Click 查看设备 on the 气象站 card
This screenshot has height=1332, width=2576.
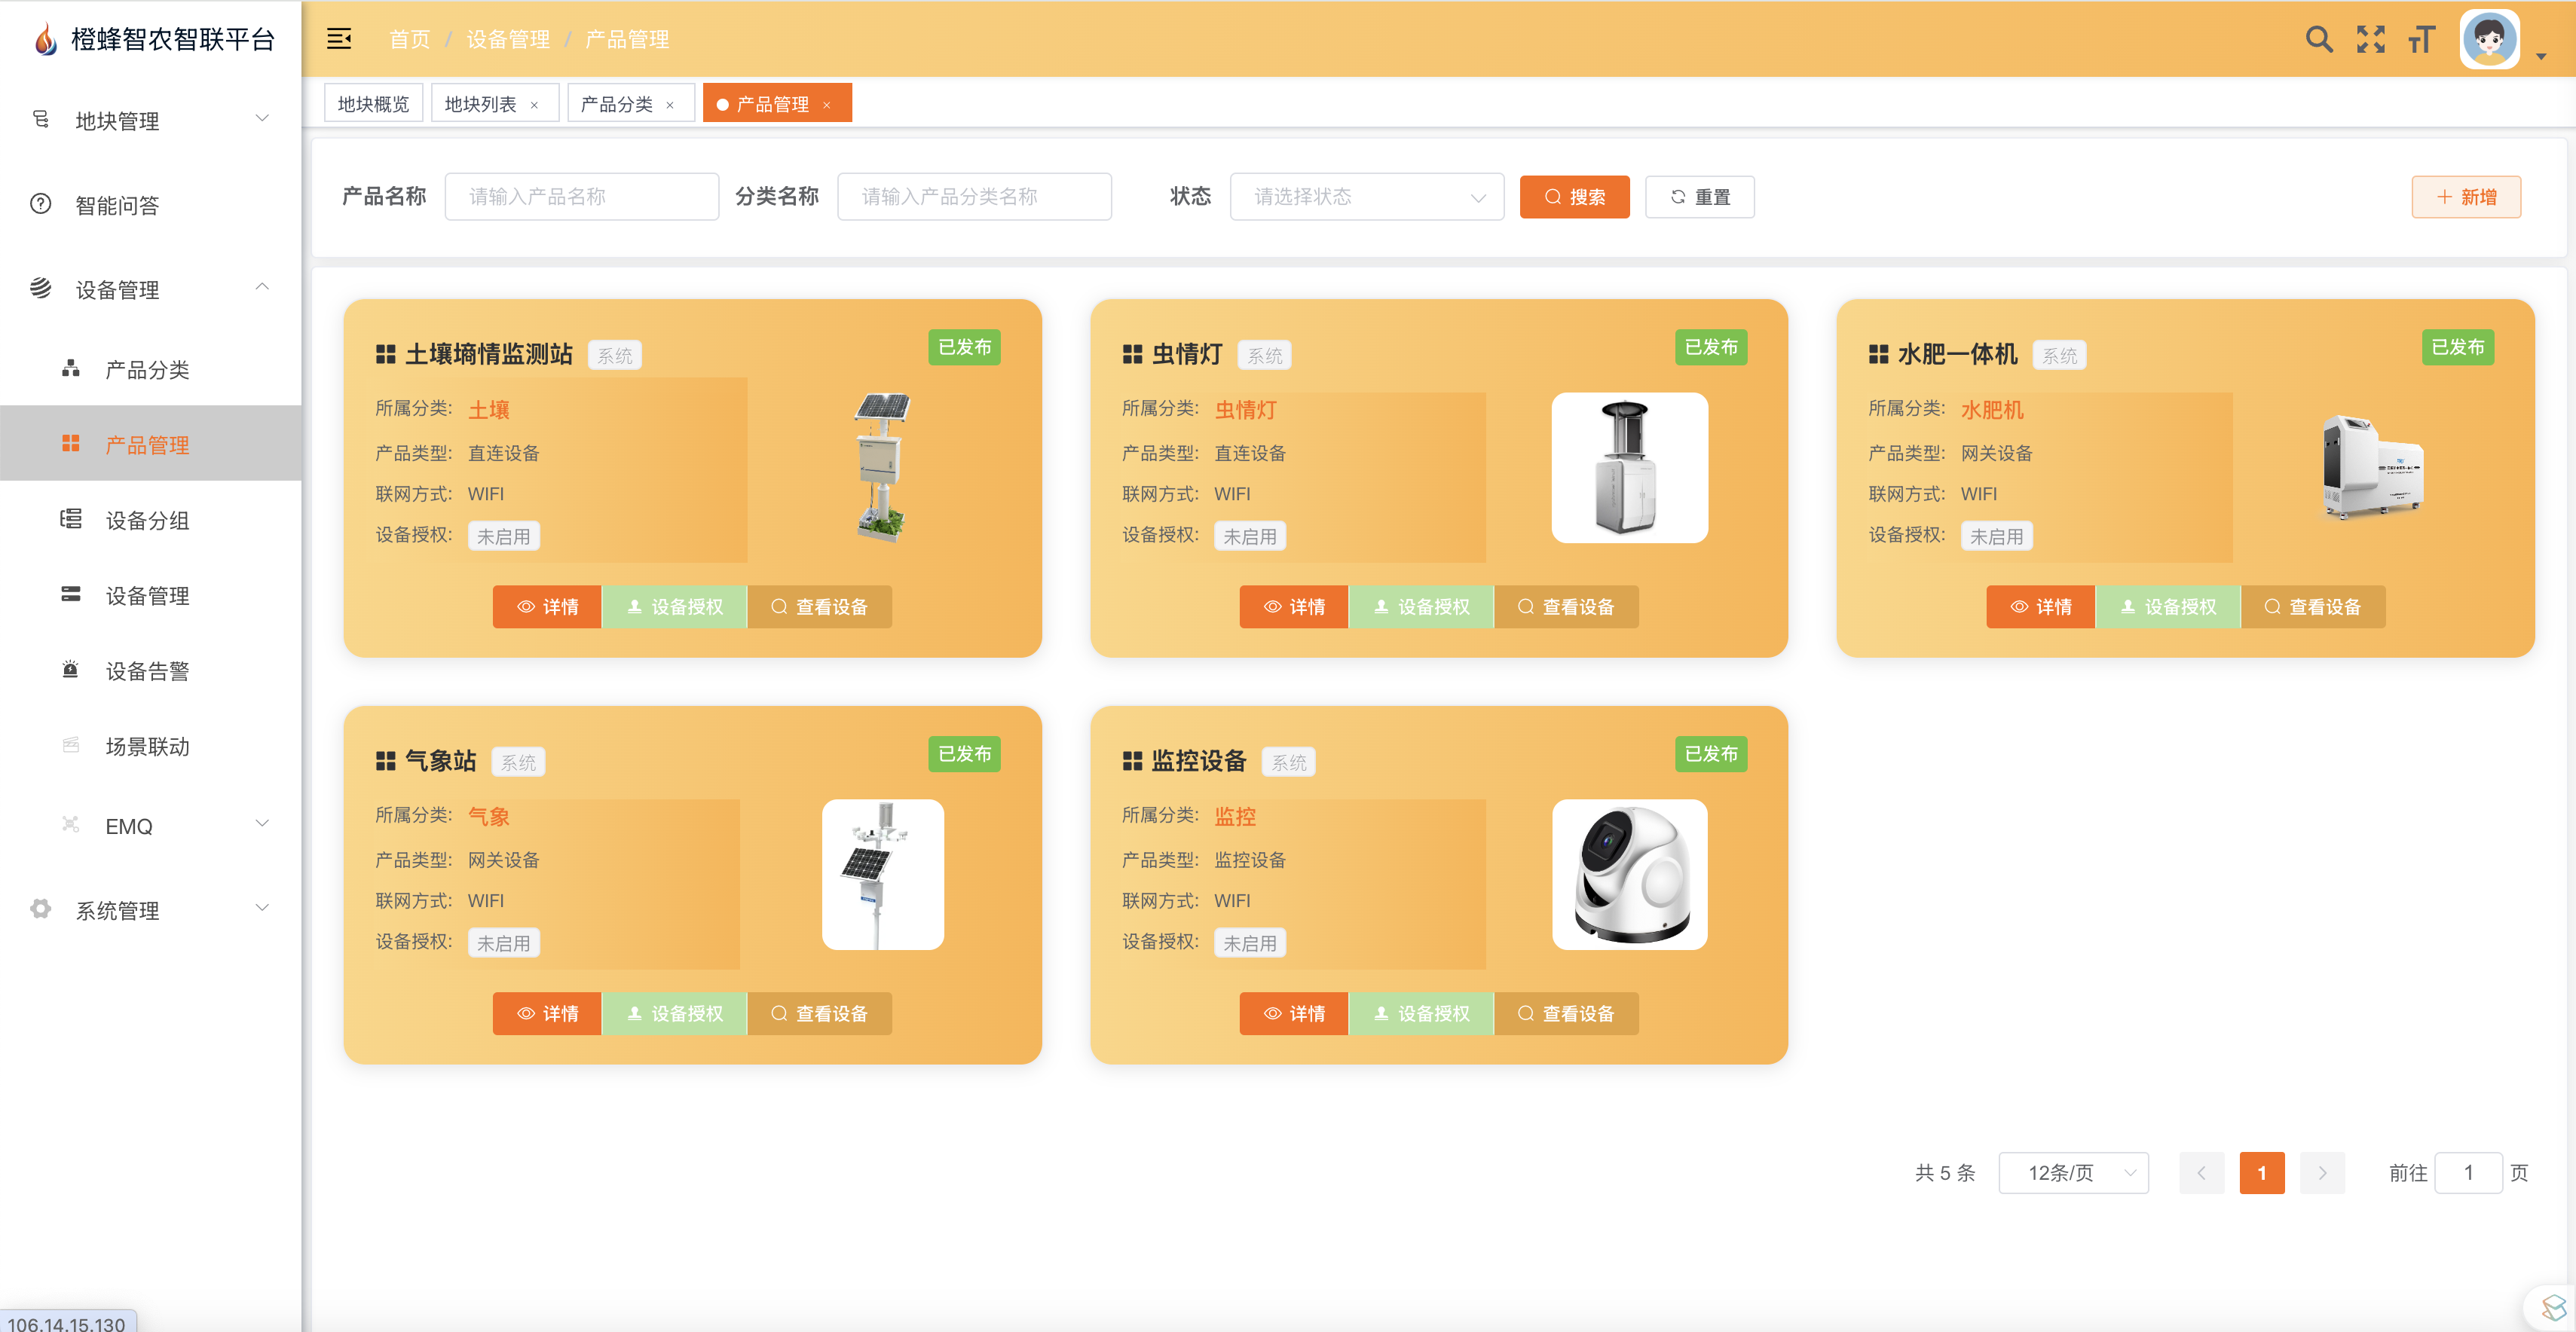tap(820, 1013)
